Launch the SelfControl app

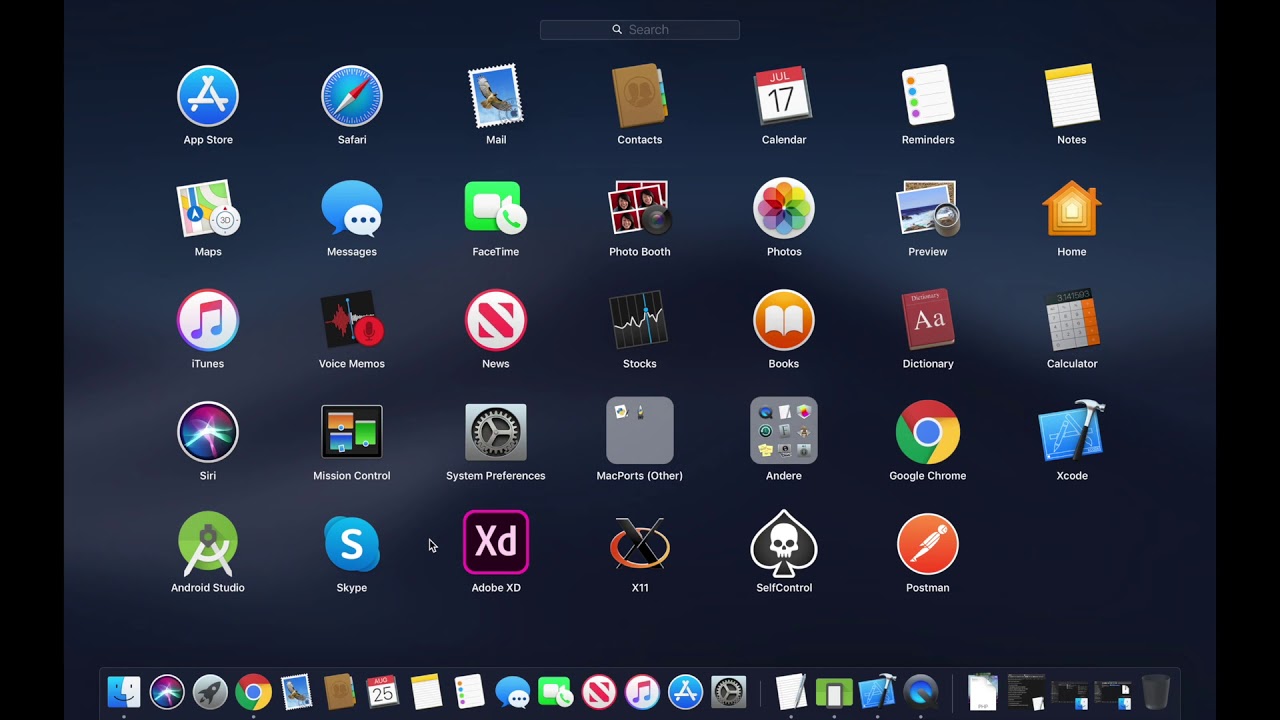[x=784, y=544]
